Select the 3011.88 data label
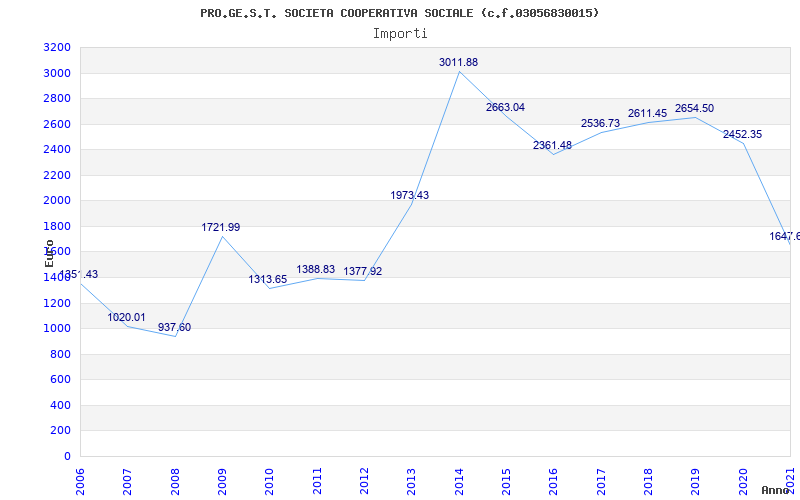 tap(458, 62)
